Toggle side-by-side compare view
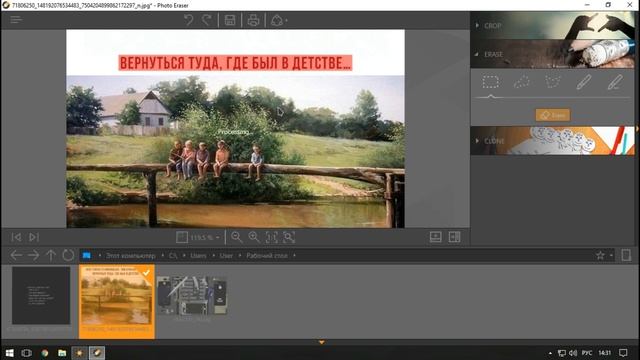This screenshot has width=640, height=360. 454,237
